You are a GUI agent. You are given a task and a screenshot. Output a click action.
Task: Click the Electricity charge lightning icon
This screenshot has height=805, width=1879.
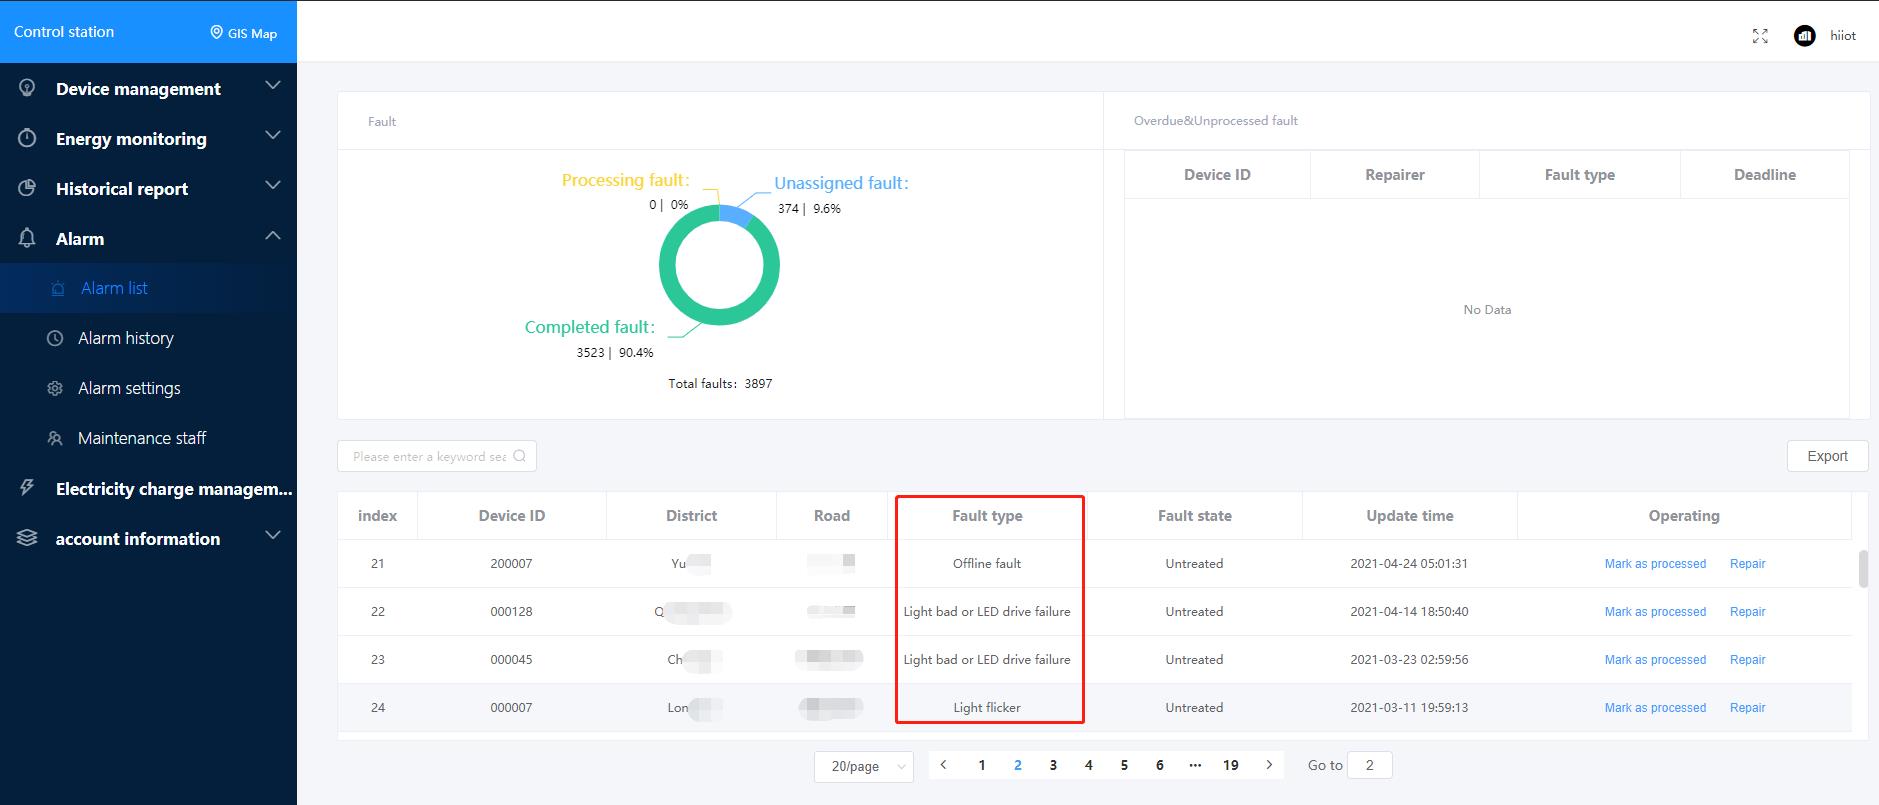28,488
